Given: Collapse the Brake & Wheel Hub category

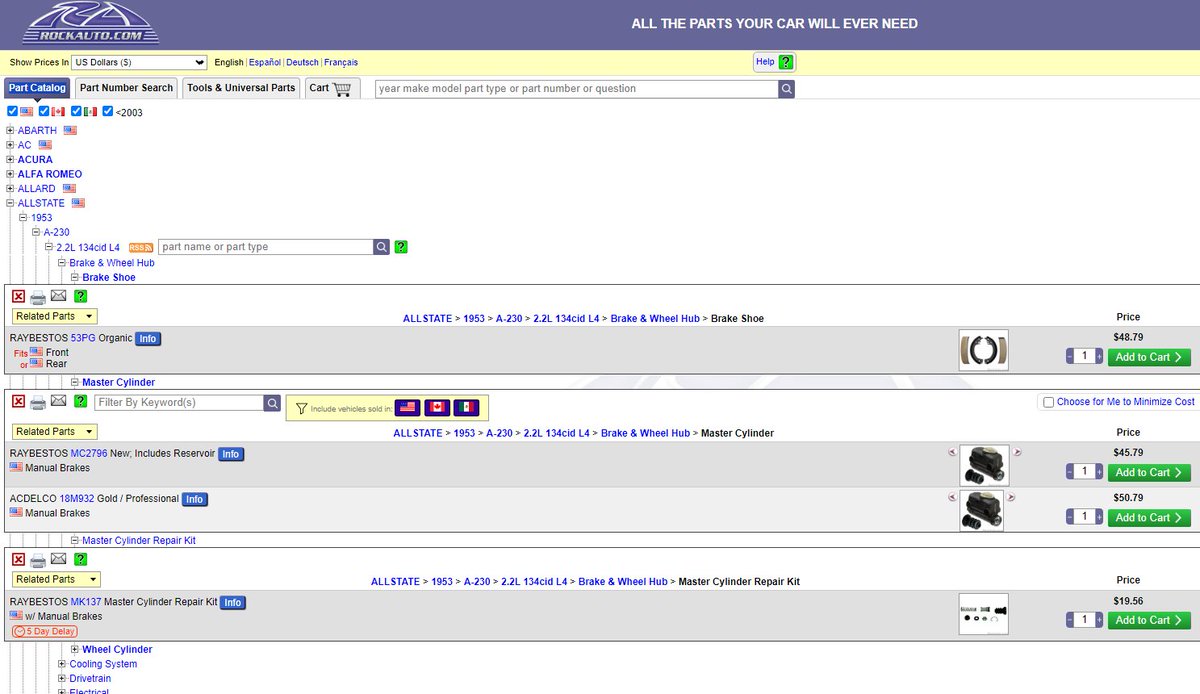Looking at the screenshot, I should [62, 263].
